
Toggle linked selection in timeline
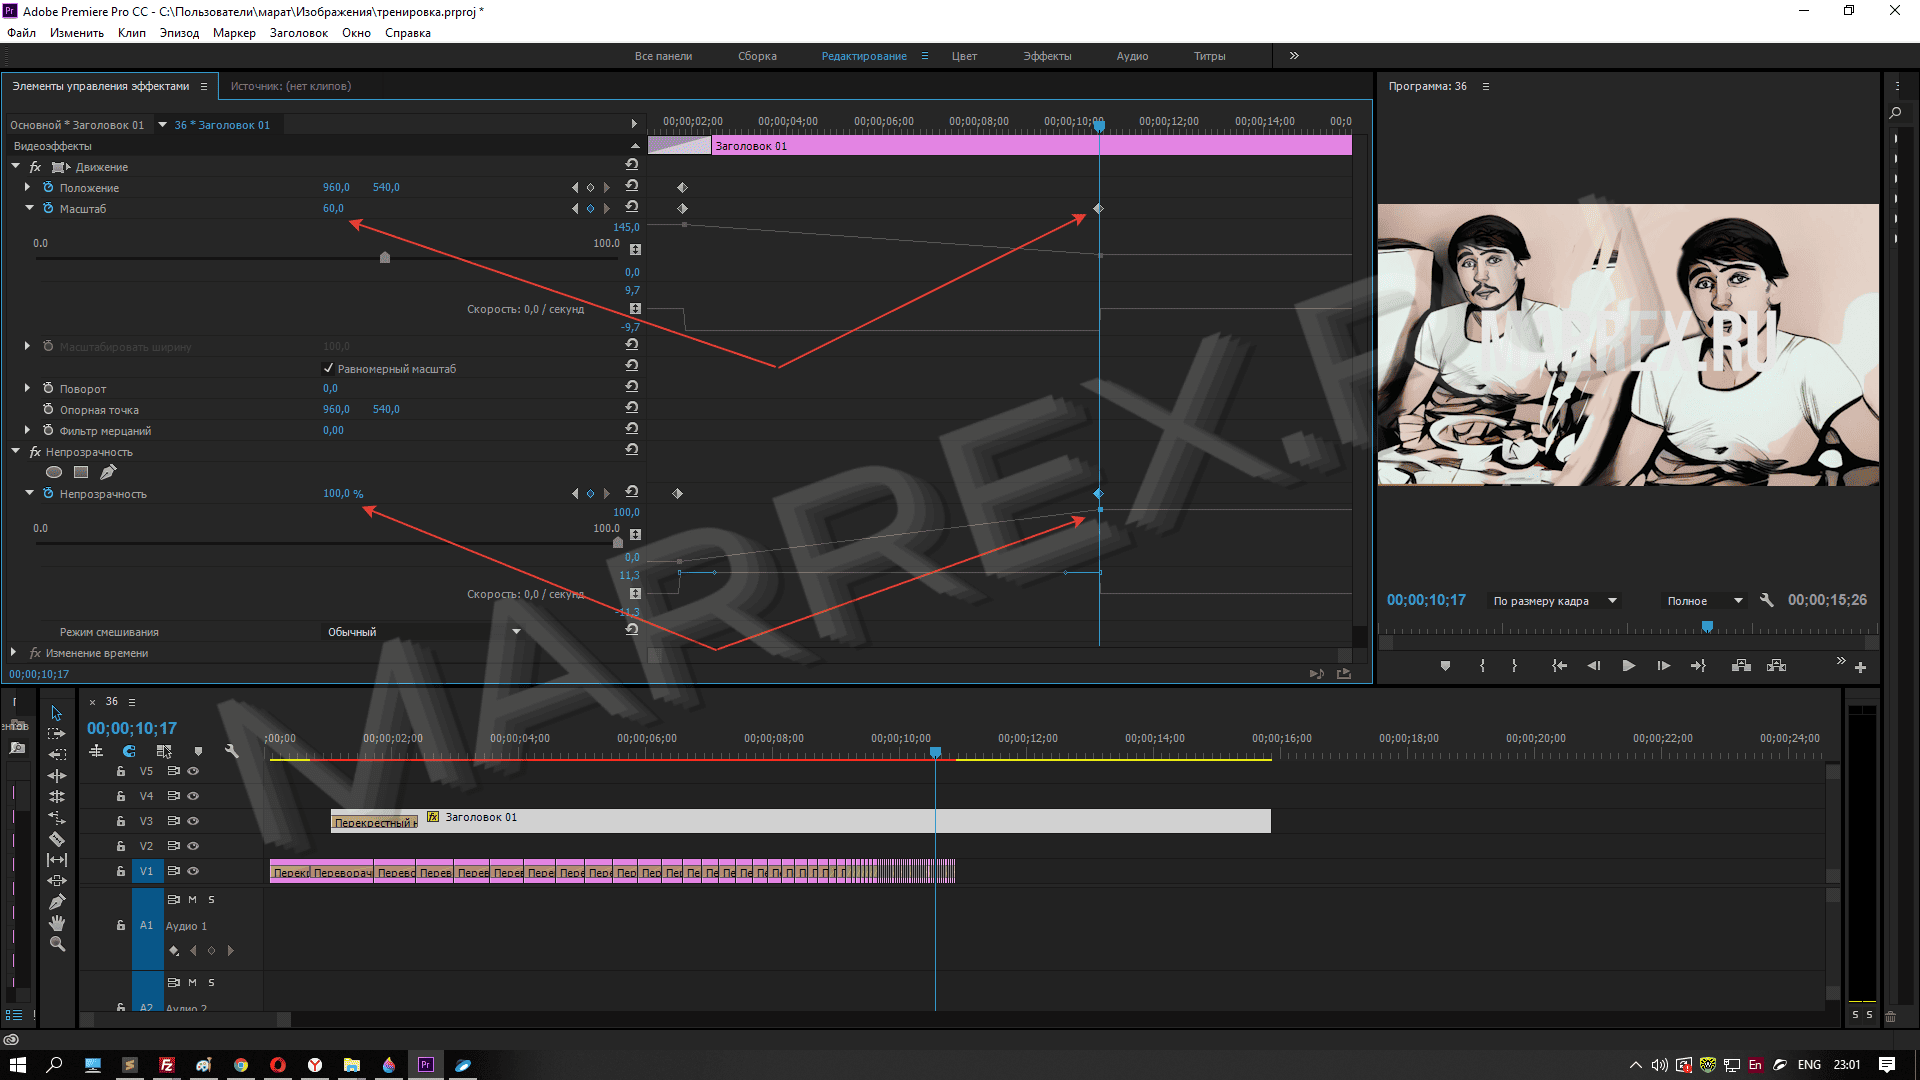point(164,751)
